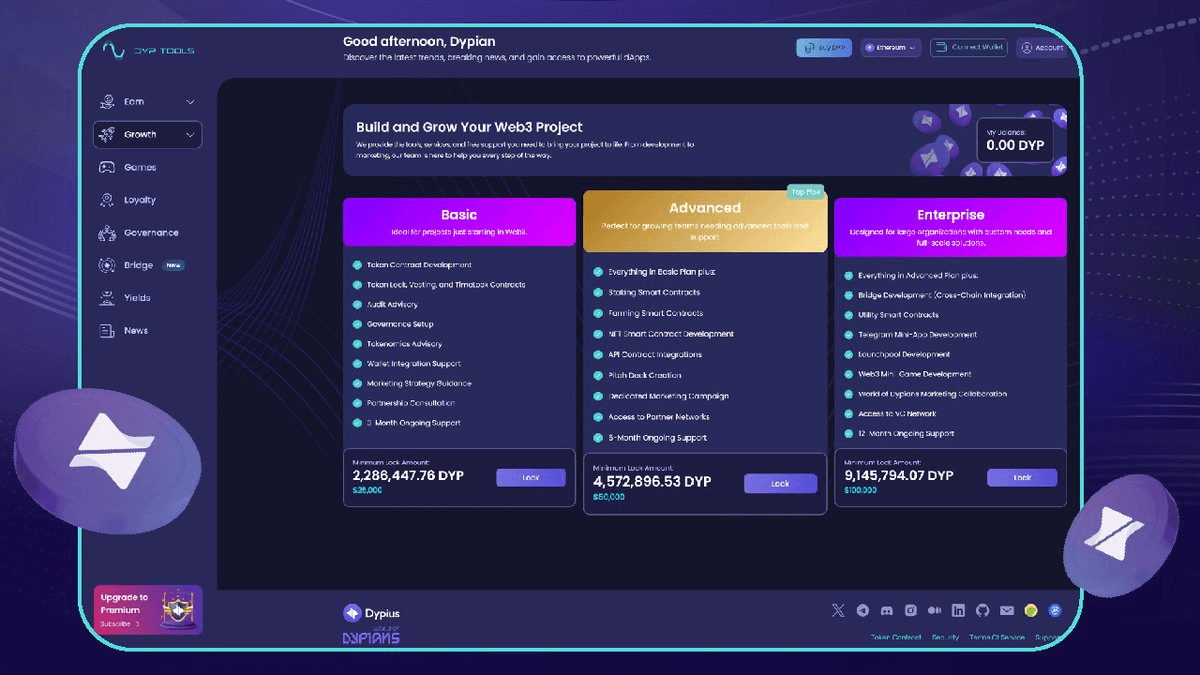Click Lock on the Basic plan
Viewport: 1200px width, 675px height.
coord(531,478)
